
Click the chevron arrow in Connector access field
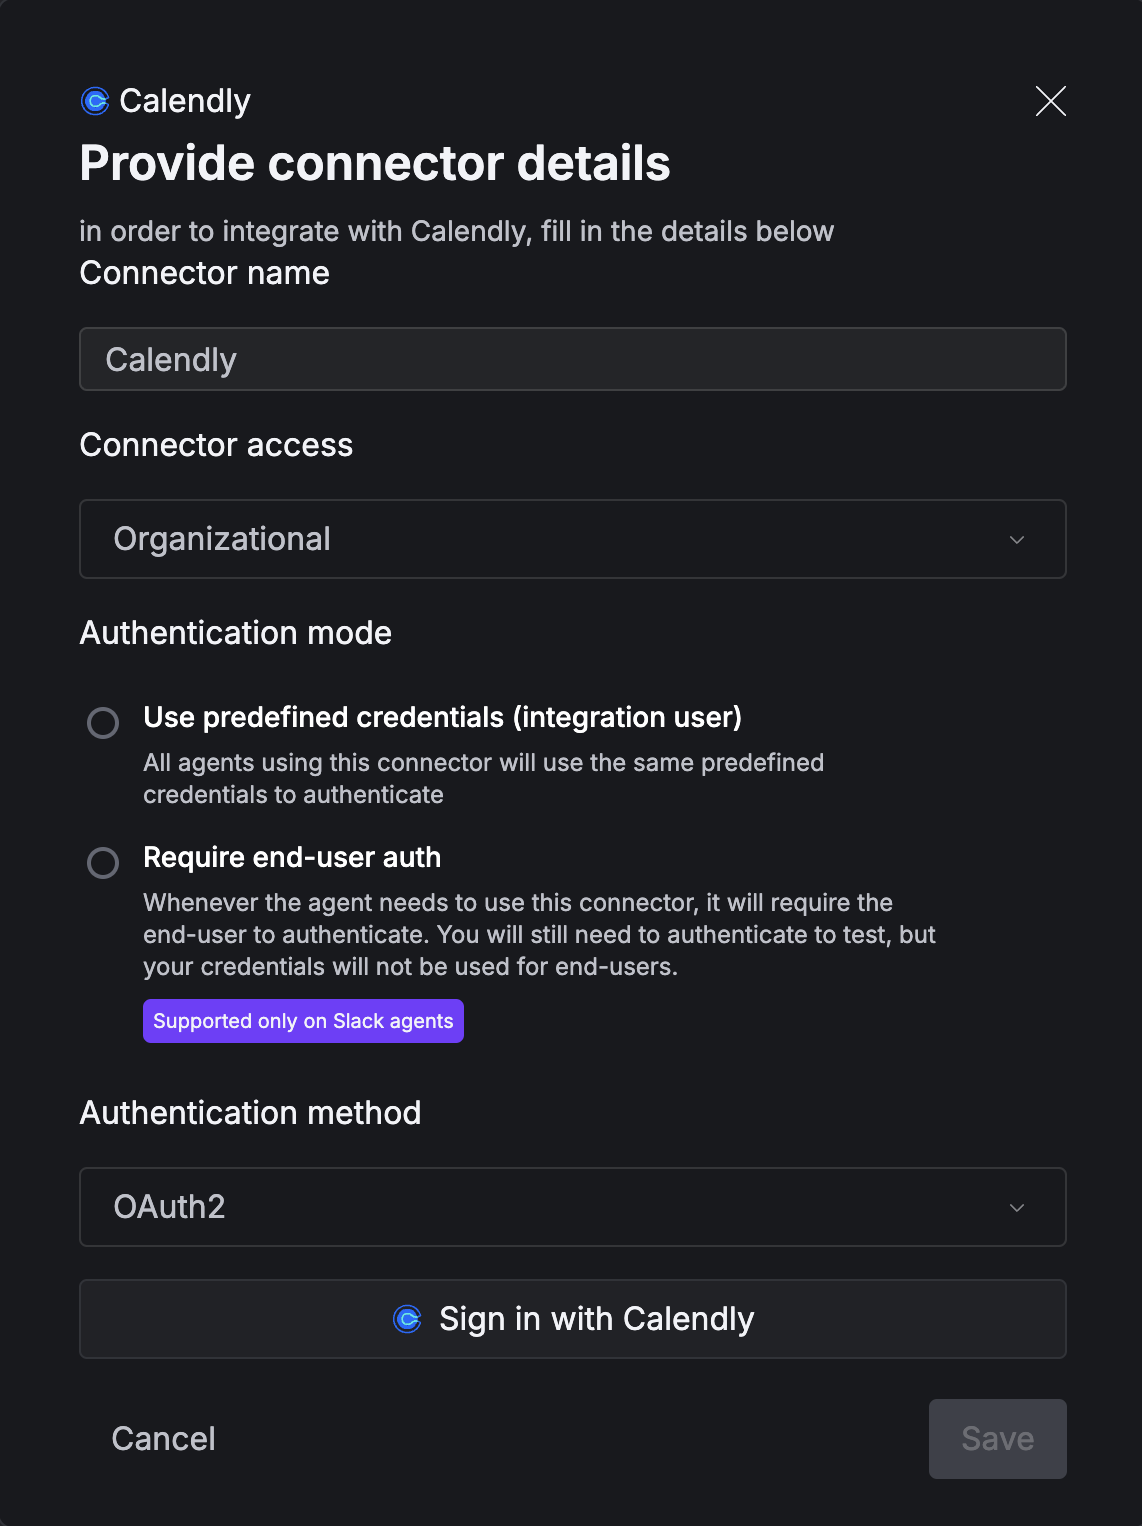coord(1017,540)
